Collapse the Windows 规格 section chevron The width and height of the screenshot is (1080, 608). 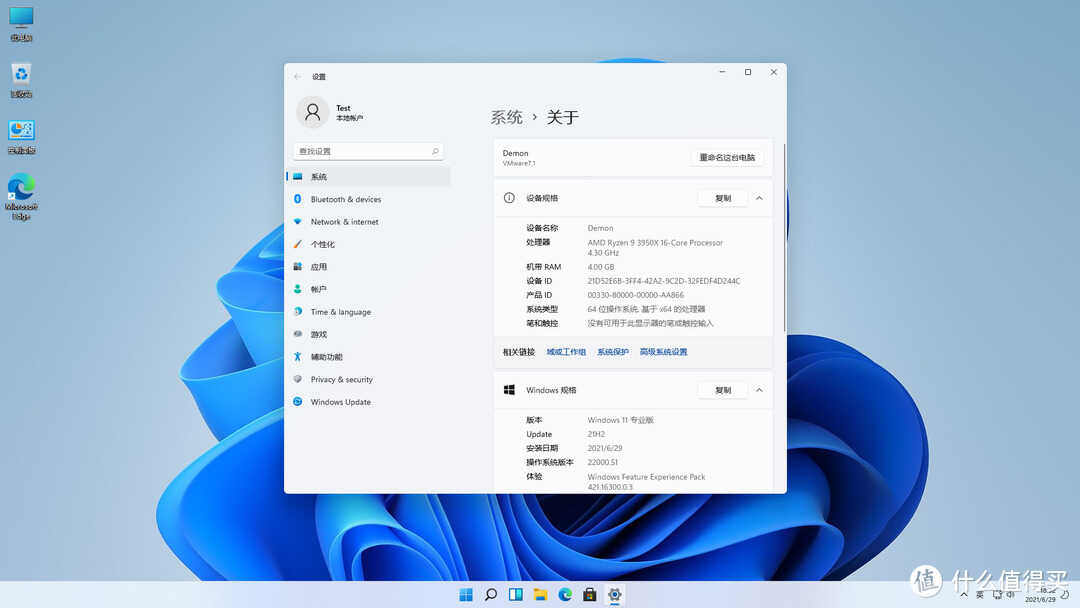click(759, 390)
